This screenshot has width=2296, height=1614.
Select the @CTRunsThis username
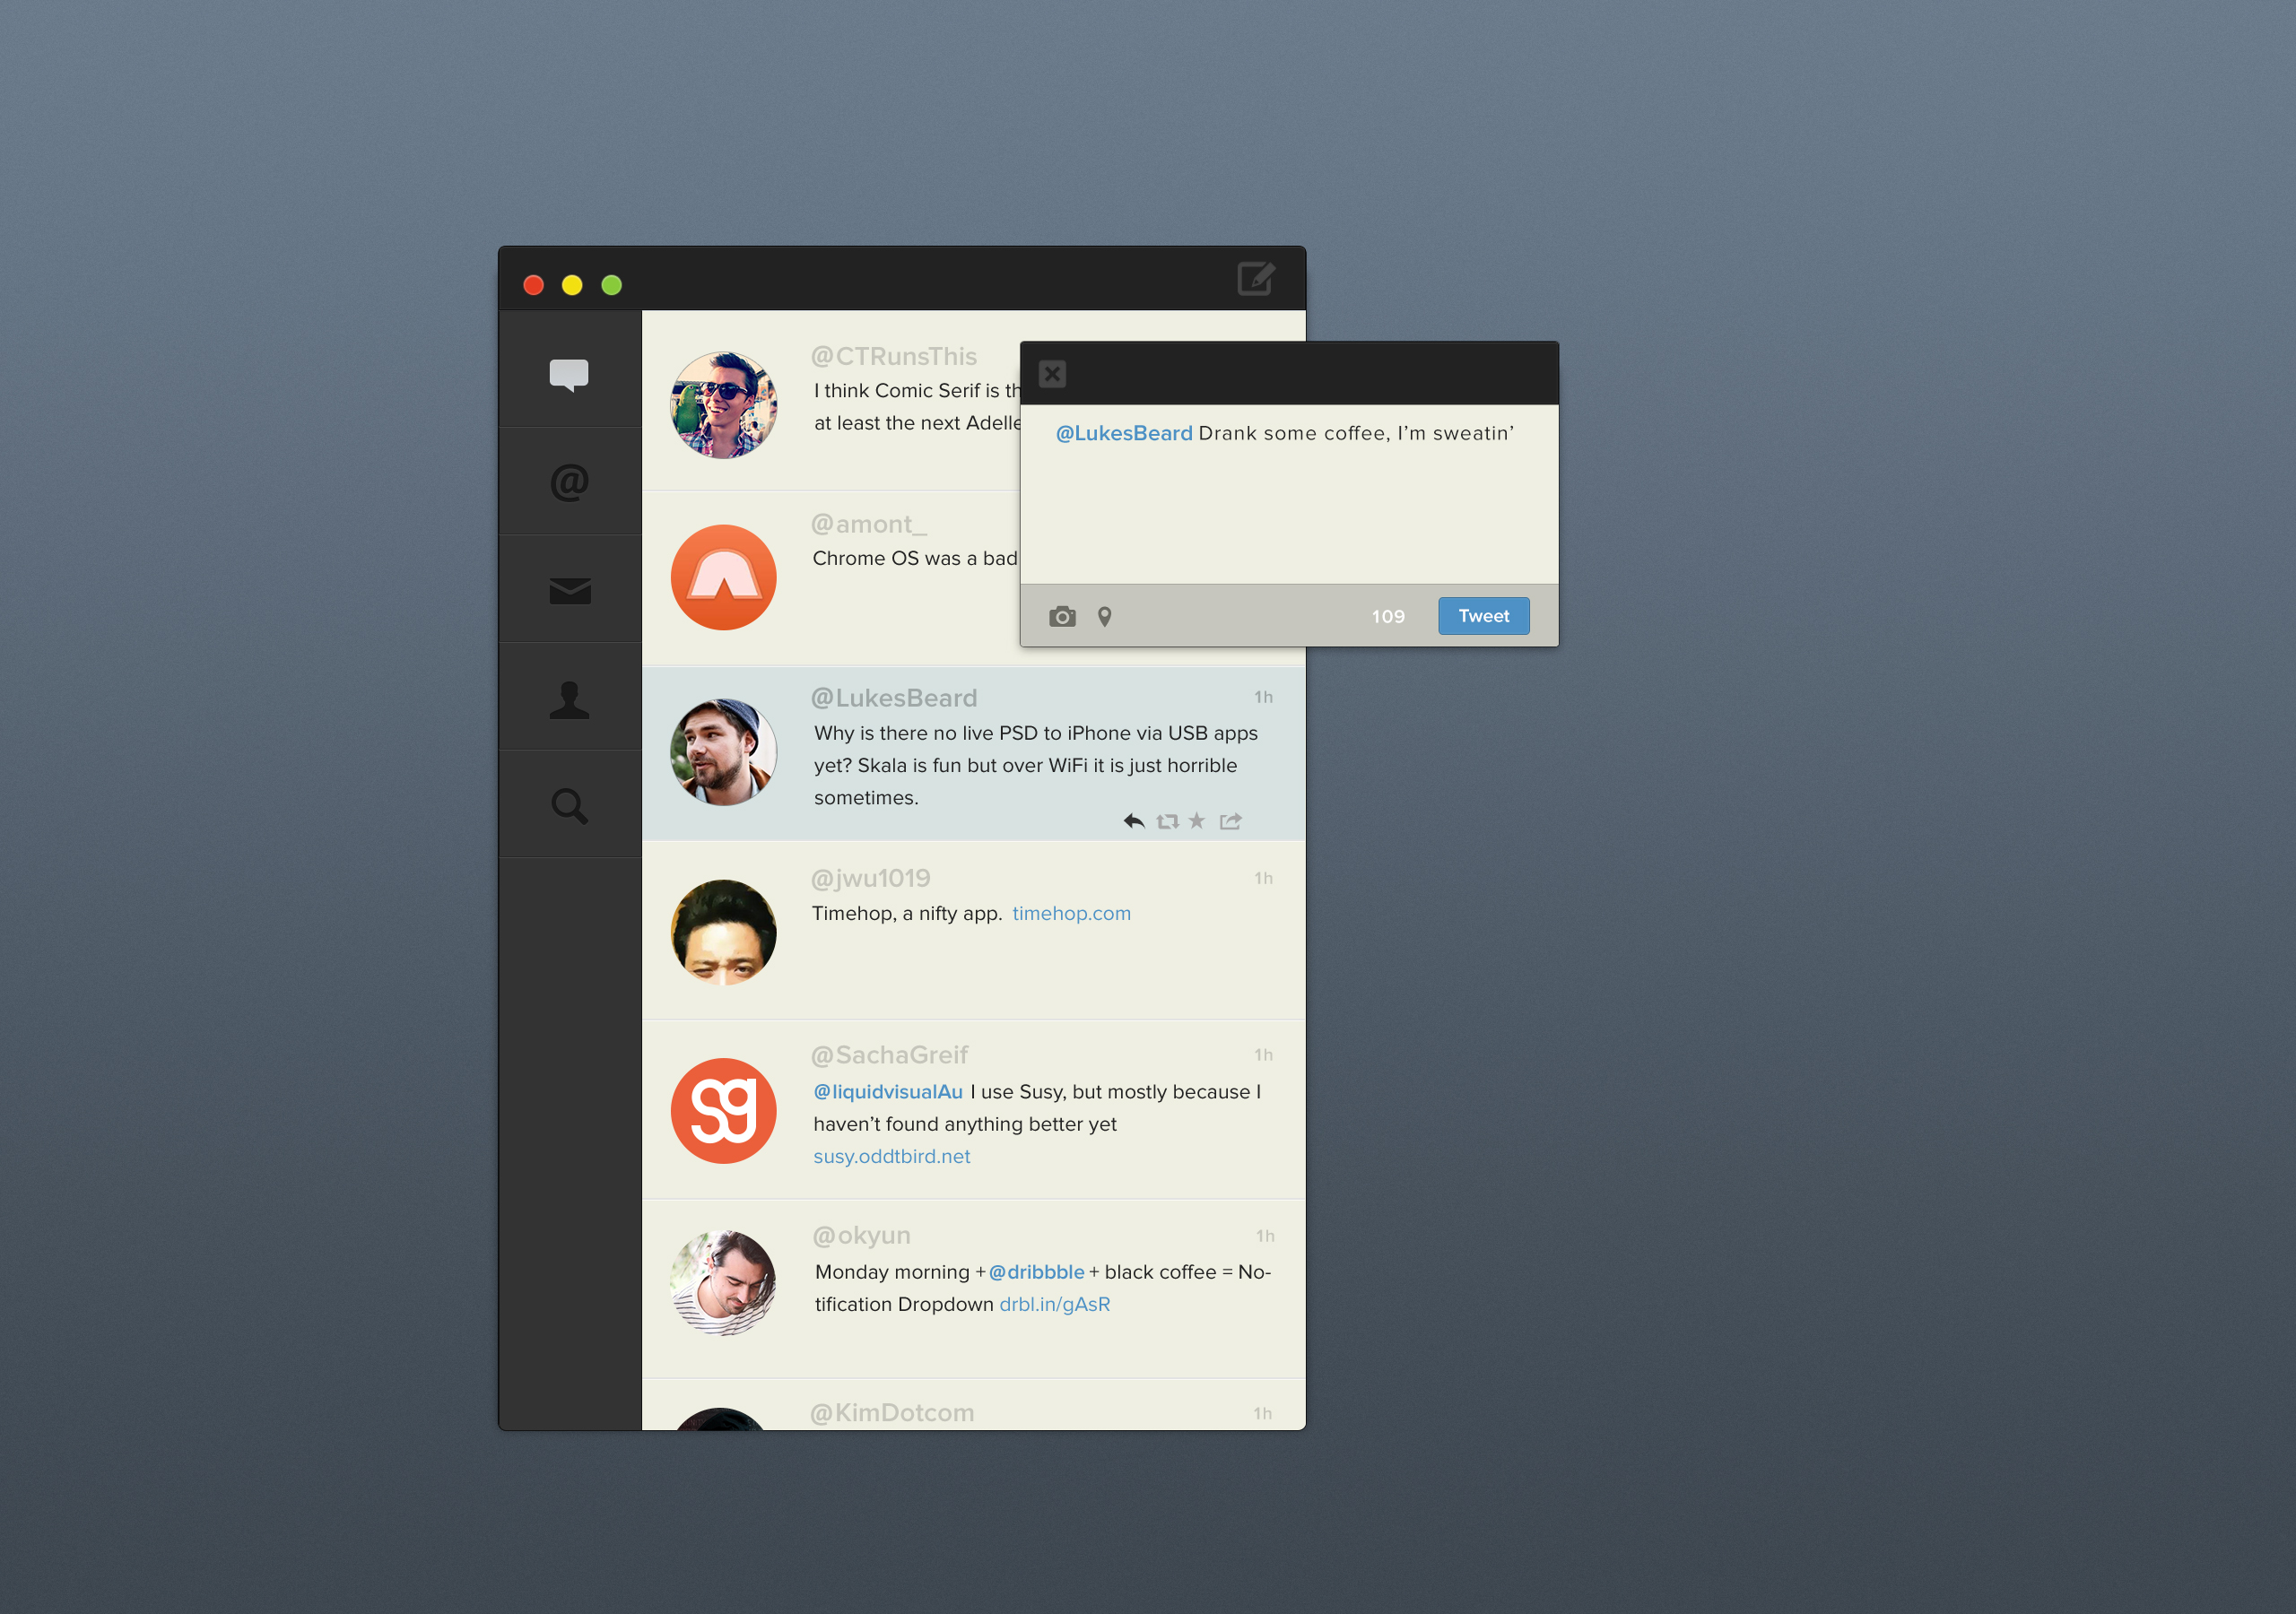point(893,356)
